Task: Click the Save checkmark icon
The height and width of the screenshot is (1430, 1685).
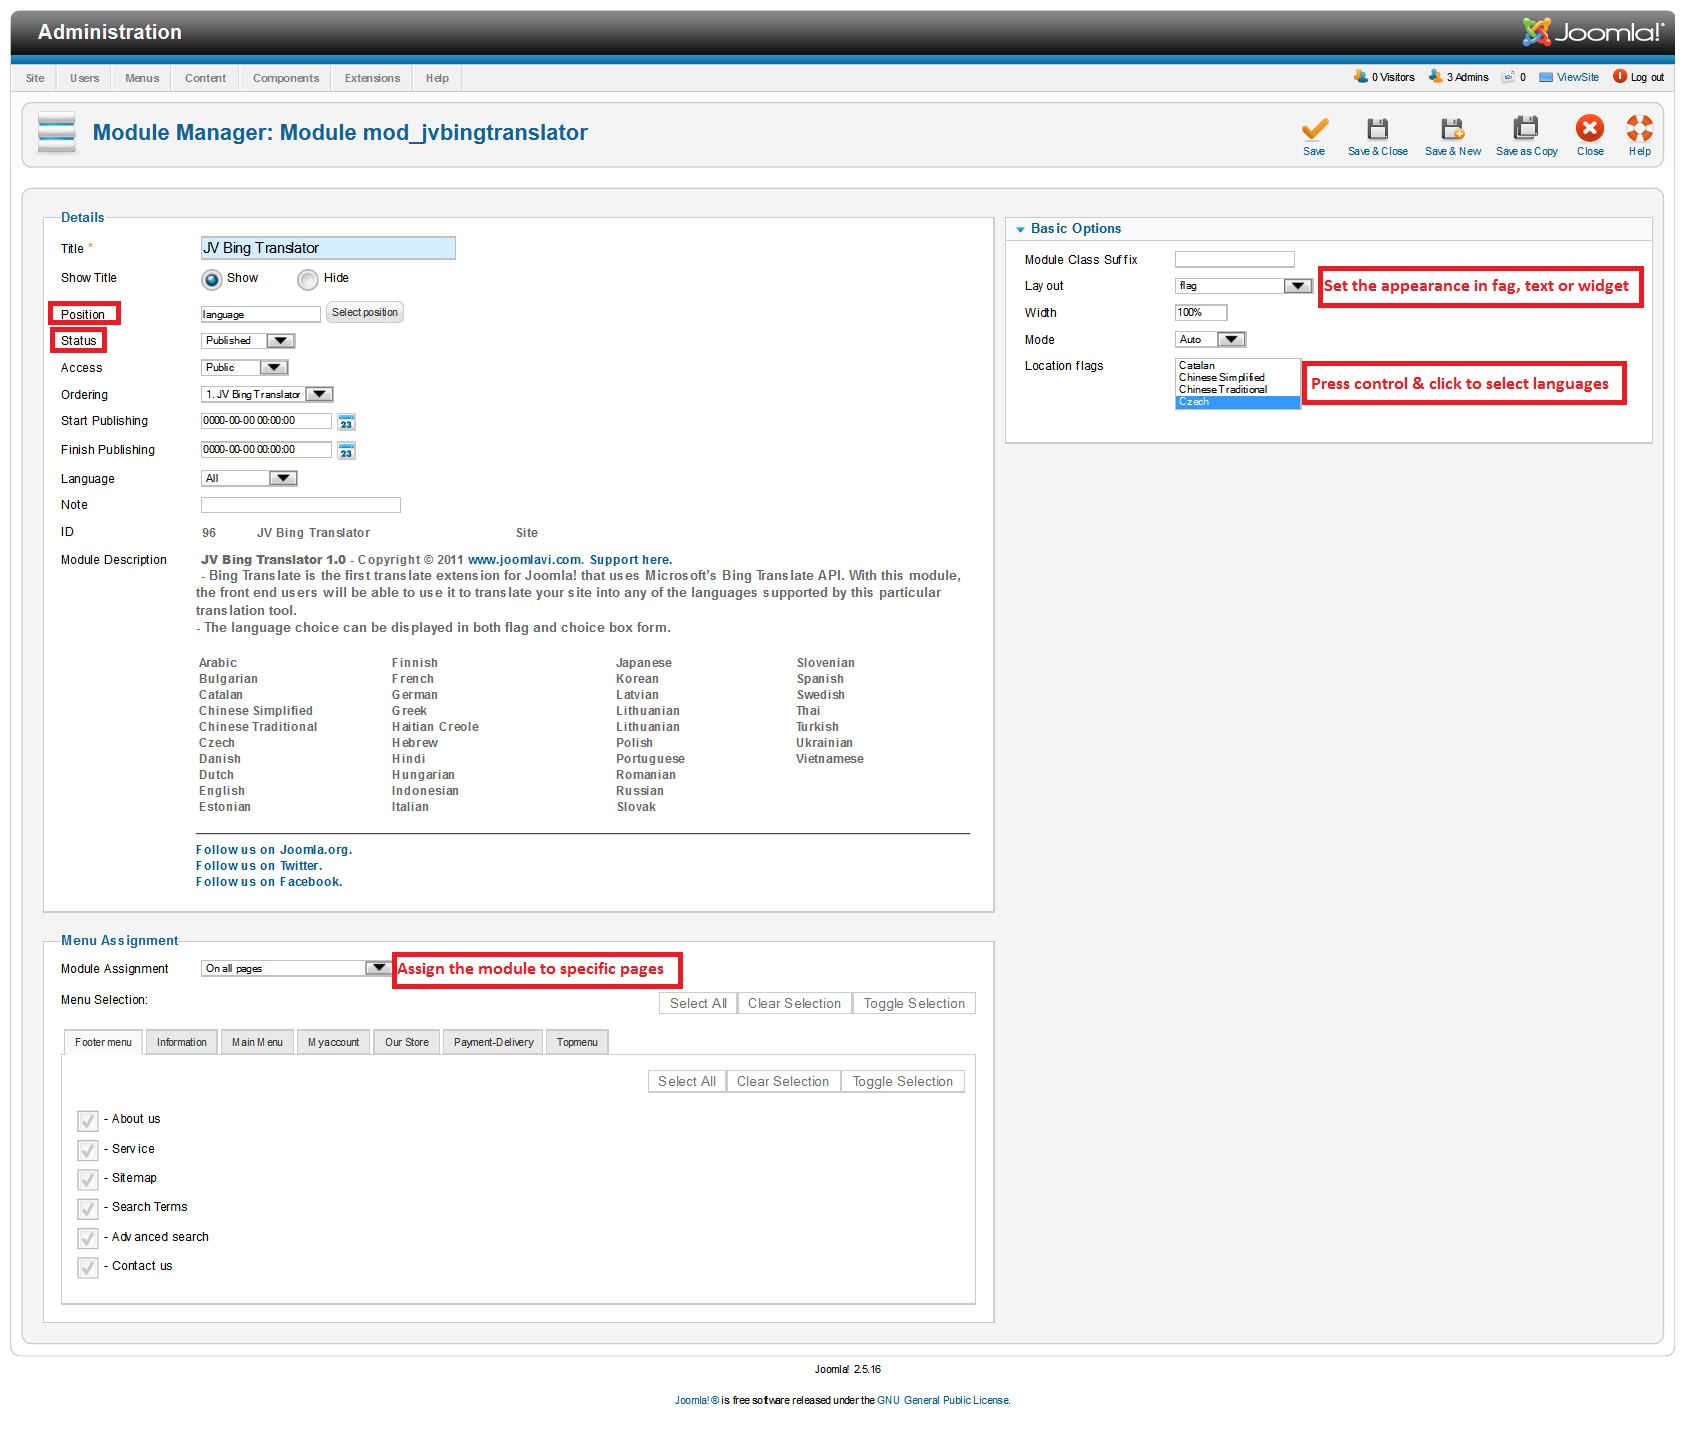Action: click(1314, 129)
